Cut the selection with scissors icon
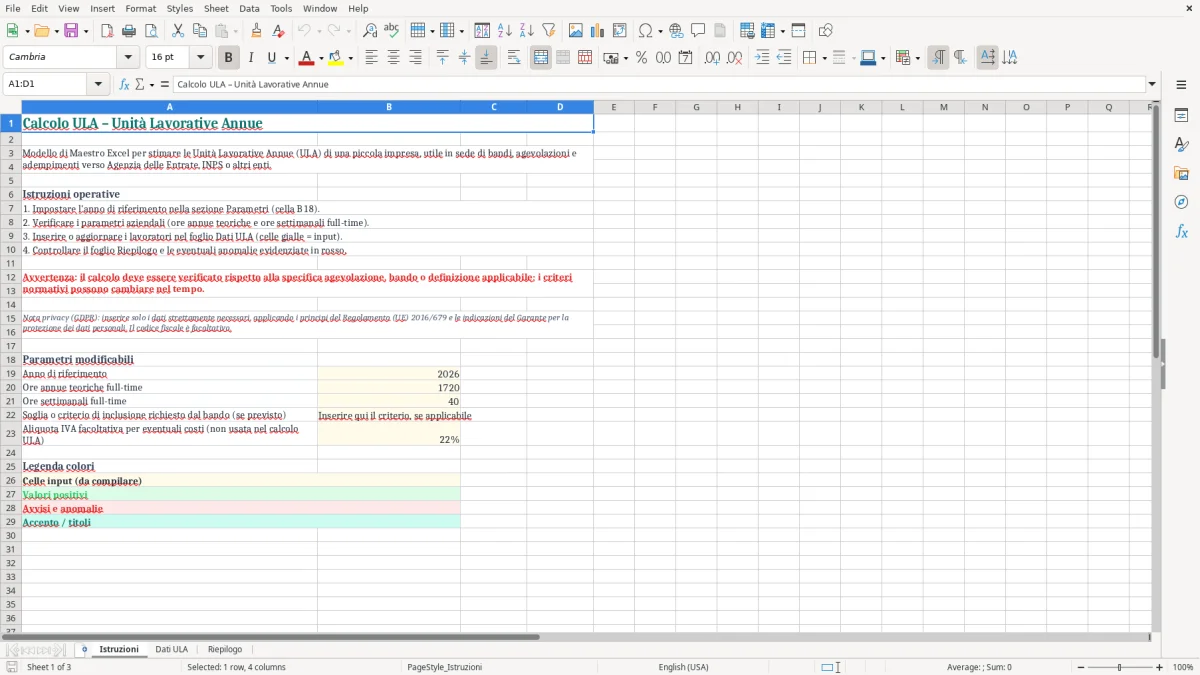 [178, 31]
